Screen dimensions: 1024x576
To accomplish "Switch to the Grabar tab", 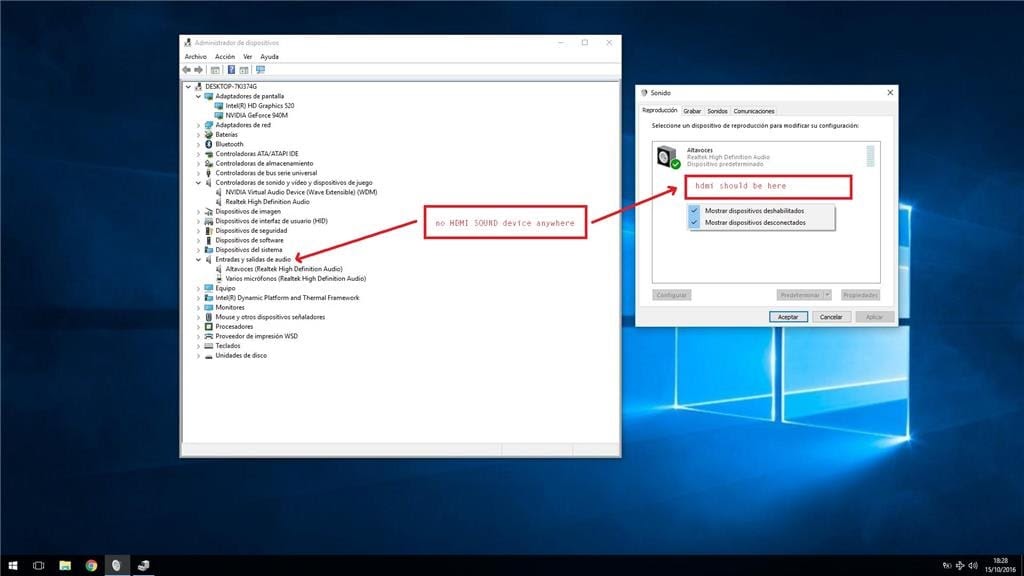I will [x=692, y=111].
